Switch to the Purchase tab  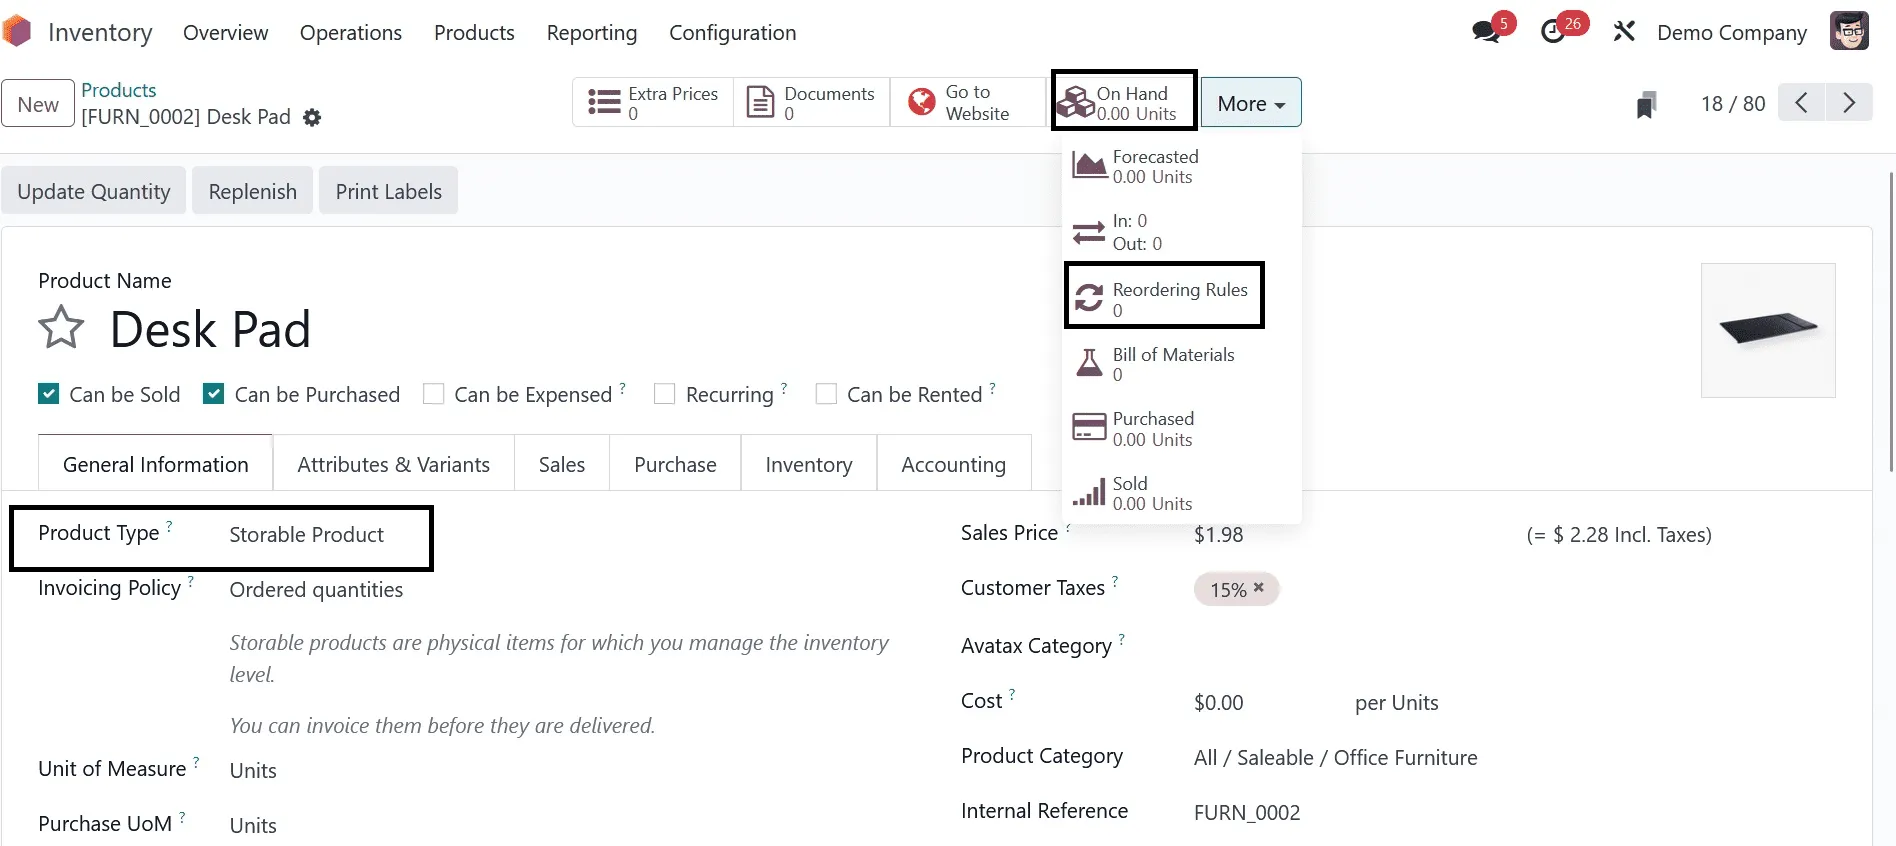(676, 464)
